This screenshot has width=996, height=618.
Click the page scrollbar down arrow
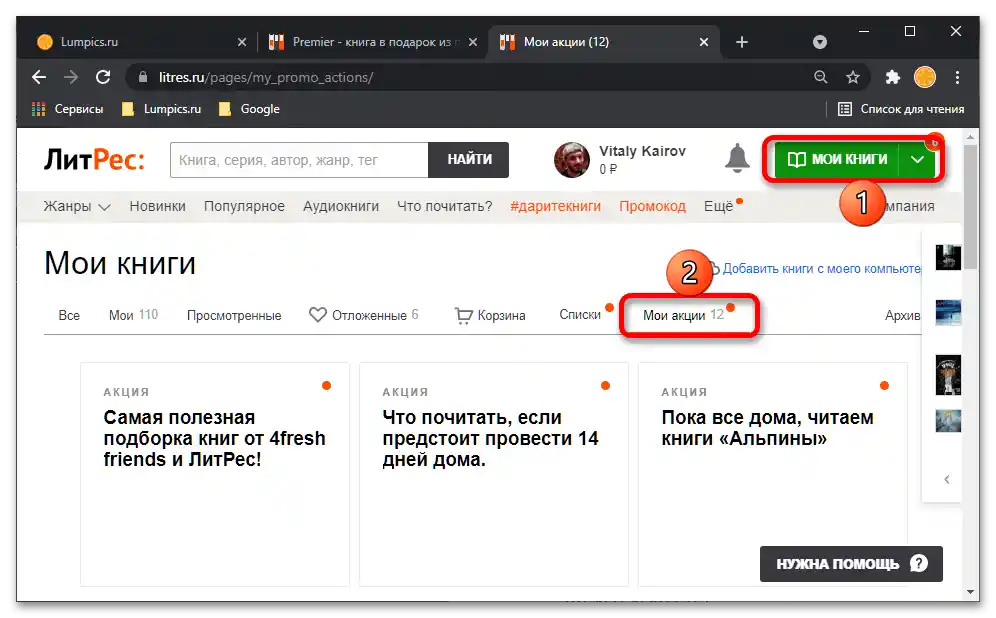970,591
